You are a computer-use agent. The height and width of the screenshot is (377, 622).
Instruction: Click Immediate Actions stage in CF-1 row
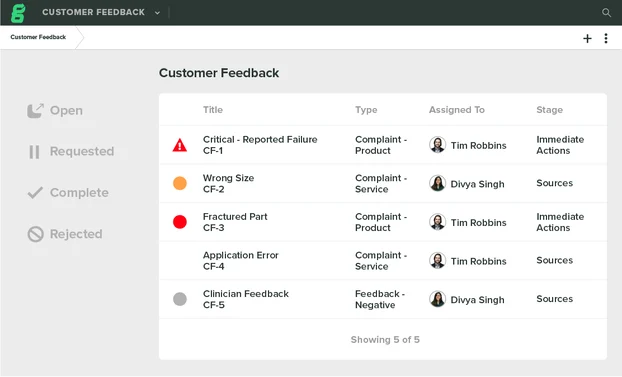pos(560,145)
